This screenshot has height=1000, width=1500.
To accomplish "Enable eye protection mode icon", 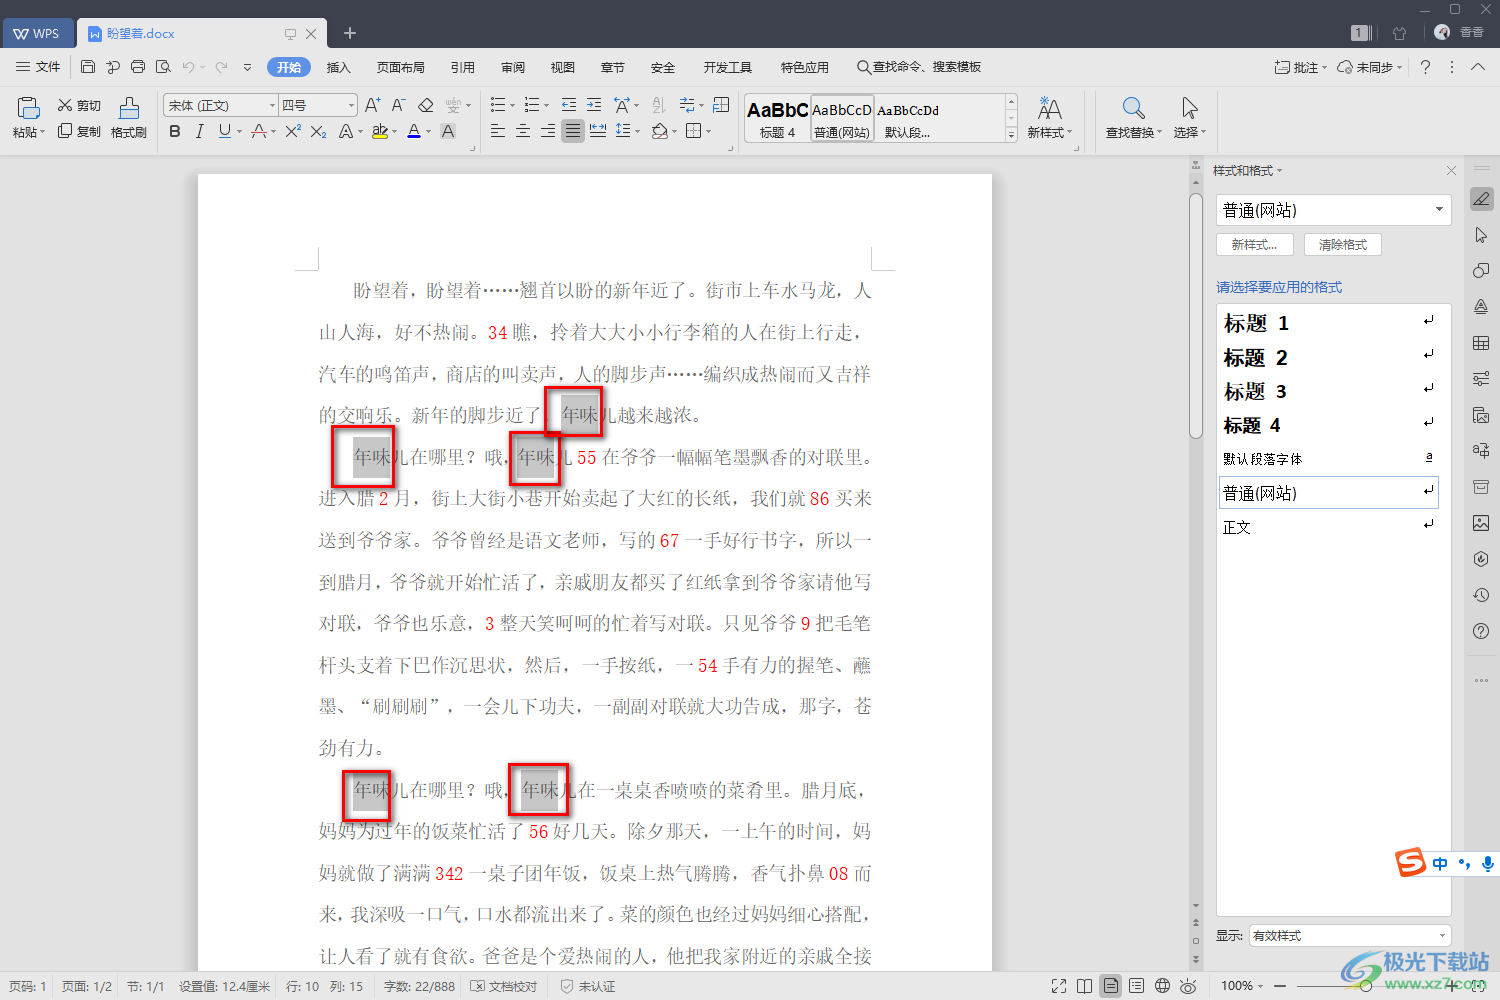I will (1189, 986).
